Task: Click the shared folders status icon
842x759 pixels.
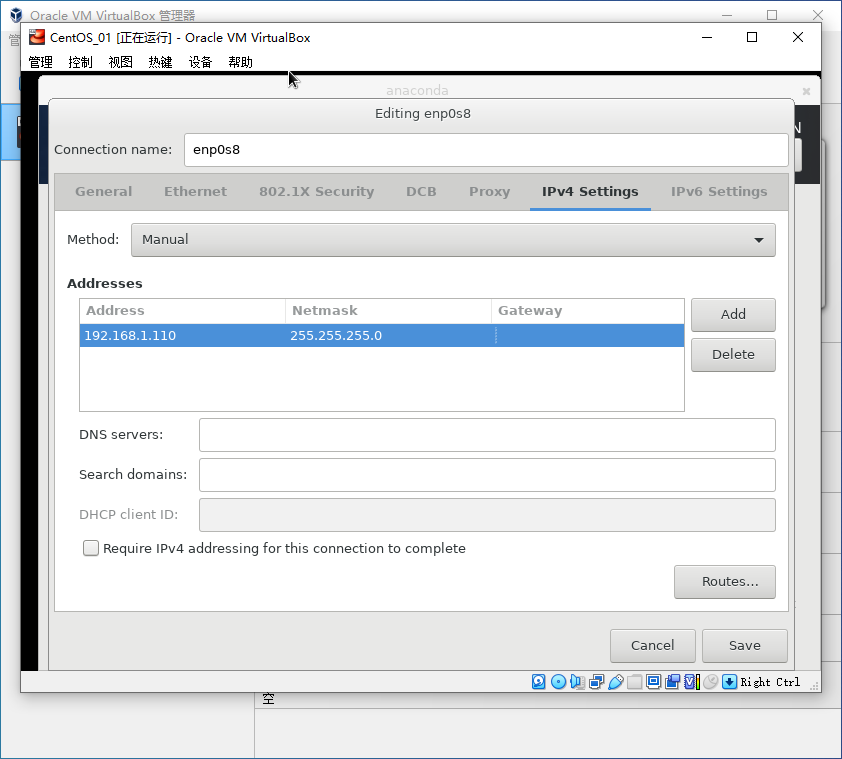Action: pyautogui.click(x=635, y=682)
